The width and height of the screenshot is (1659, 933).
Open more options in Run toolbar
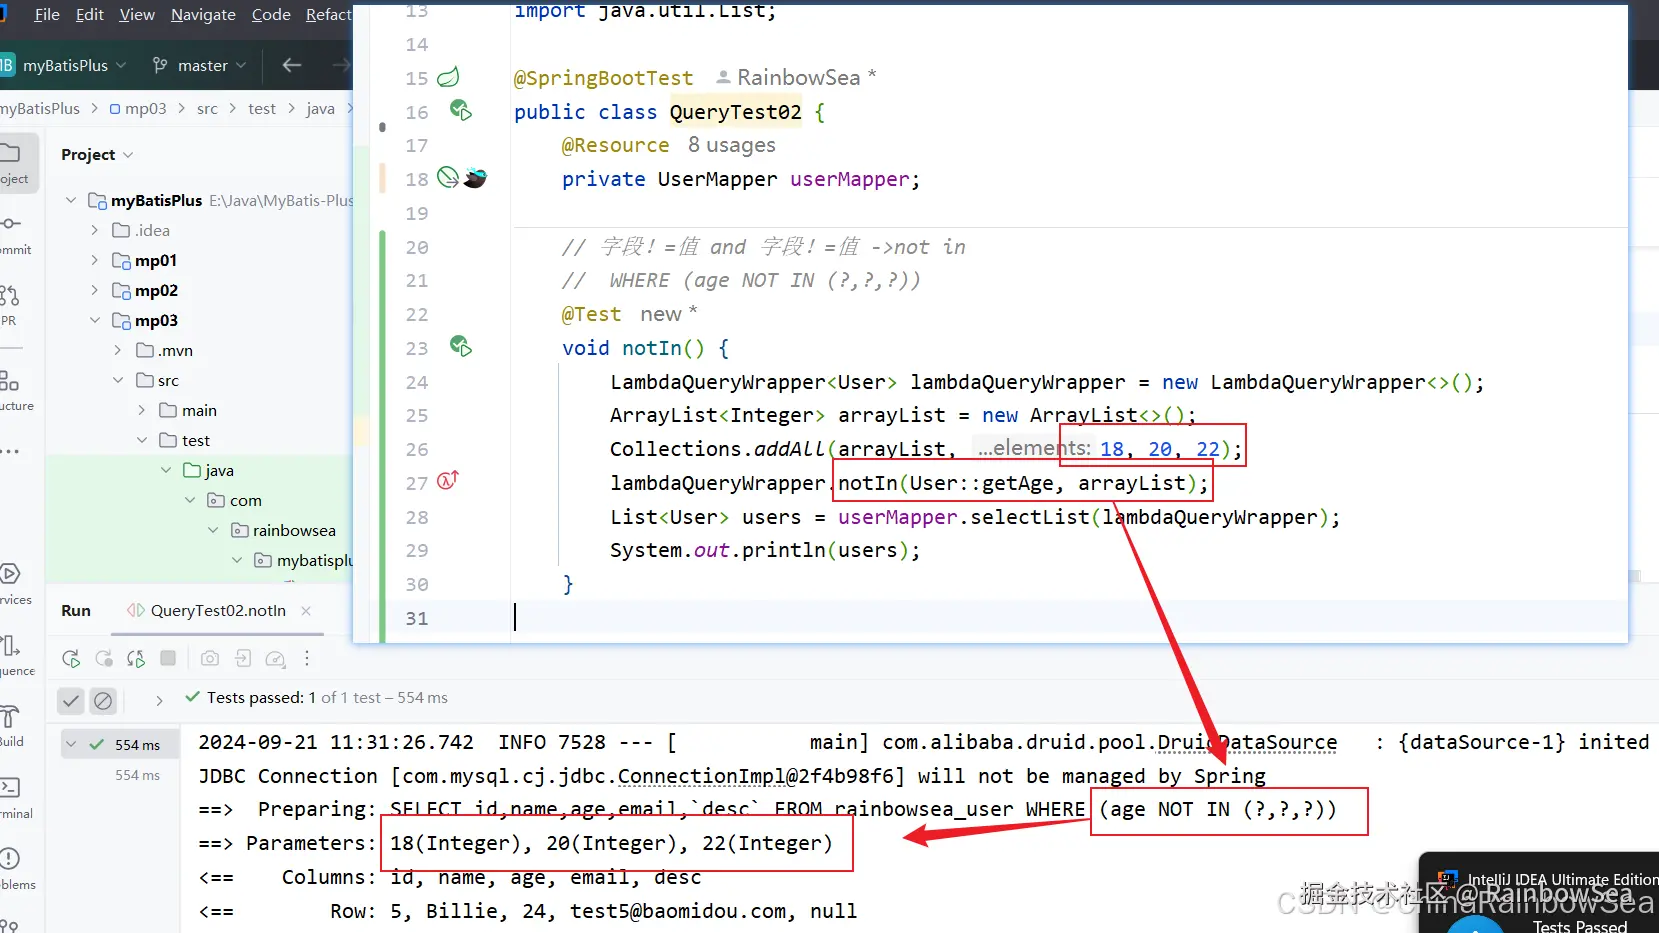[x=307, y=658]
